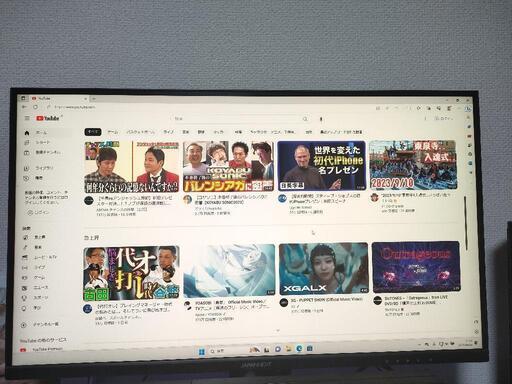Click the channel avatar beside XG PUPPET SHOW title
Image resolution: width=512 pixels, height=384 pixels.
click(x=284, y=303)
